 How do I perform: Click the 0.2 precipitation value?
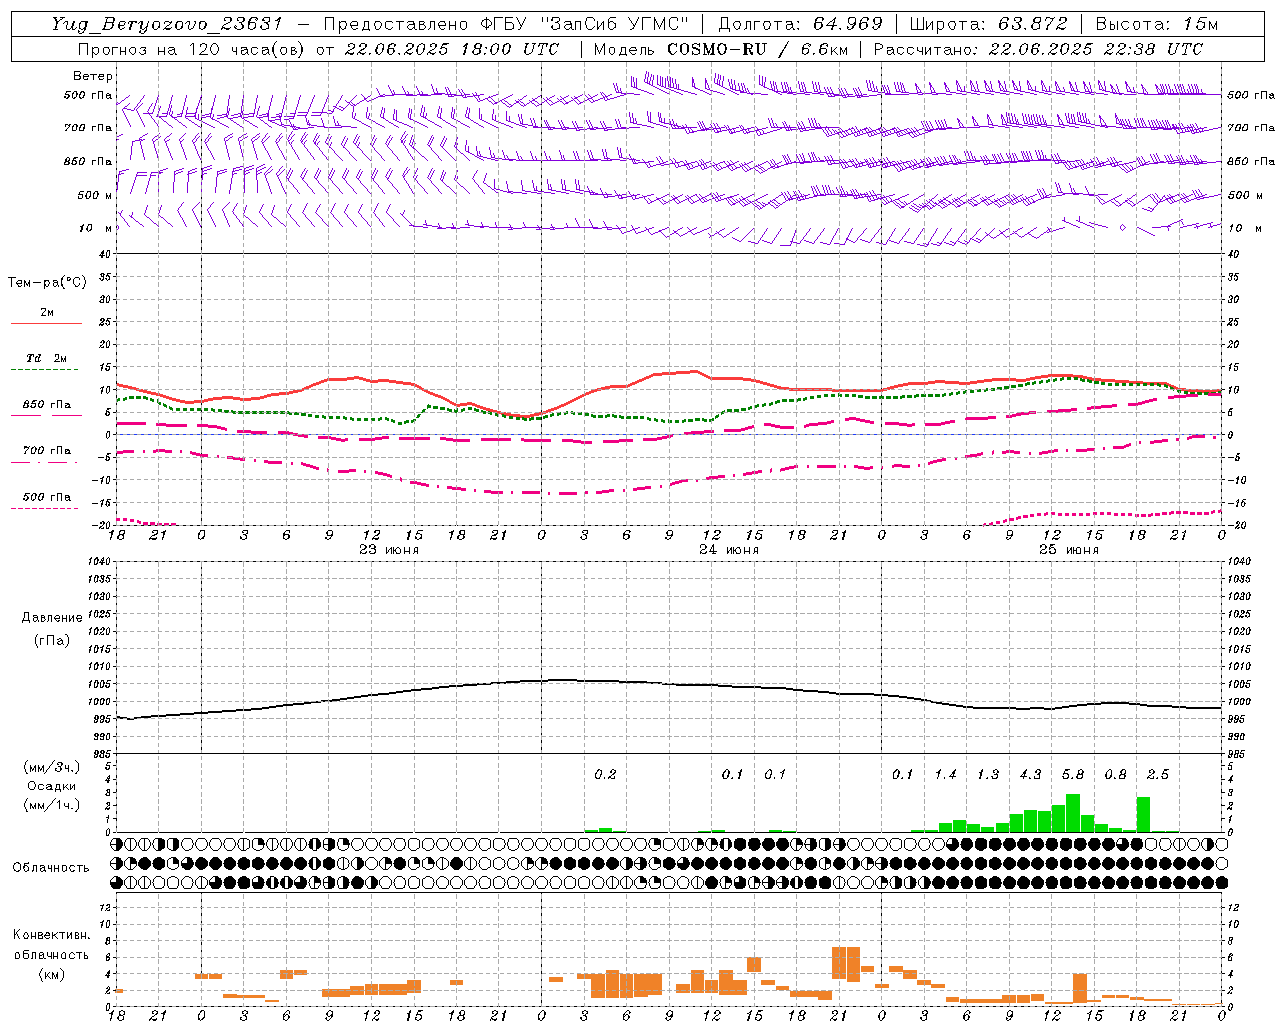pos(605,775)
